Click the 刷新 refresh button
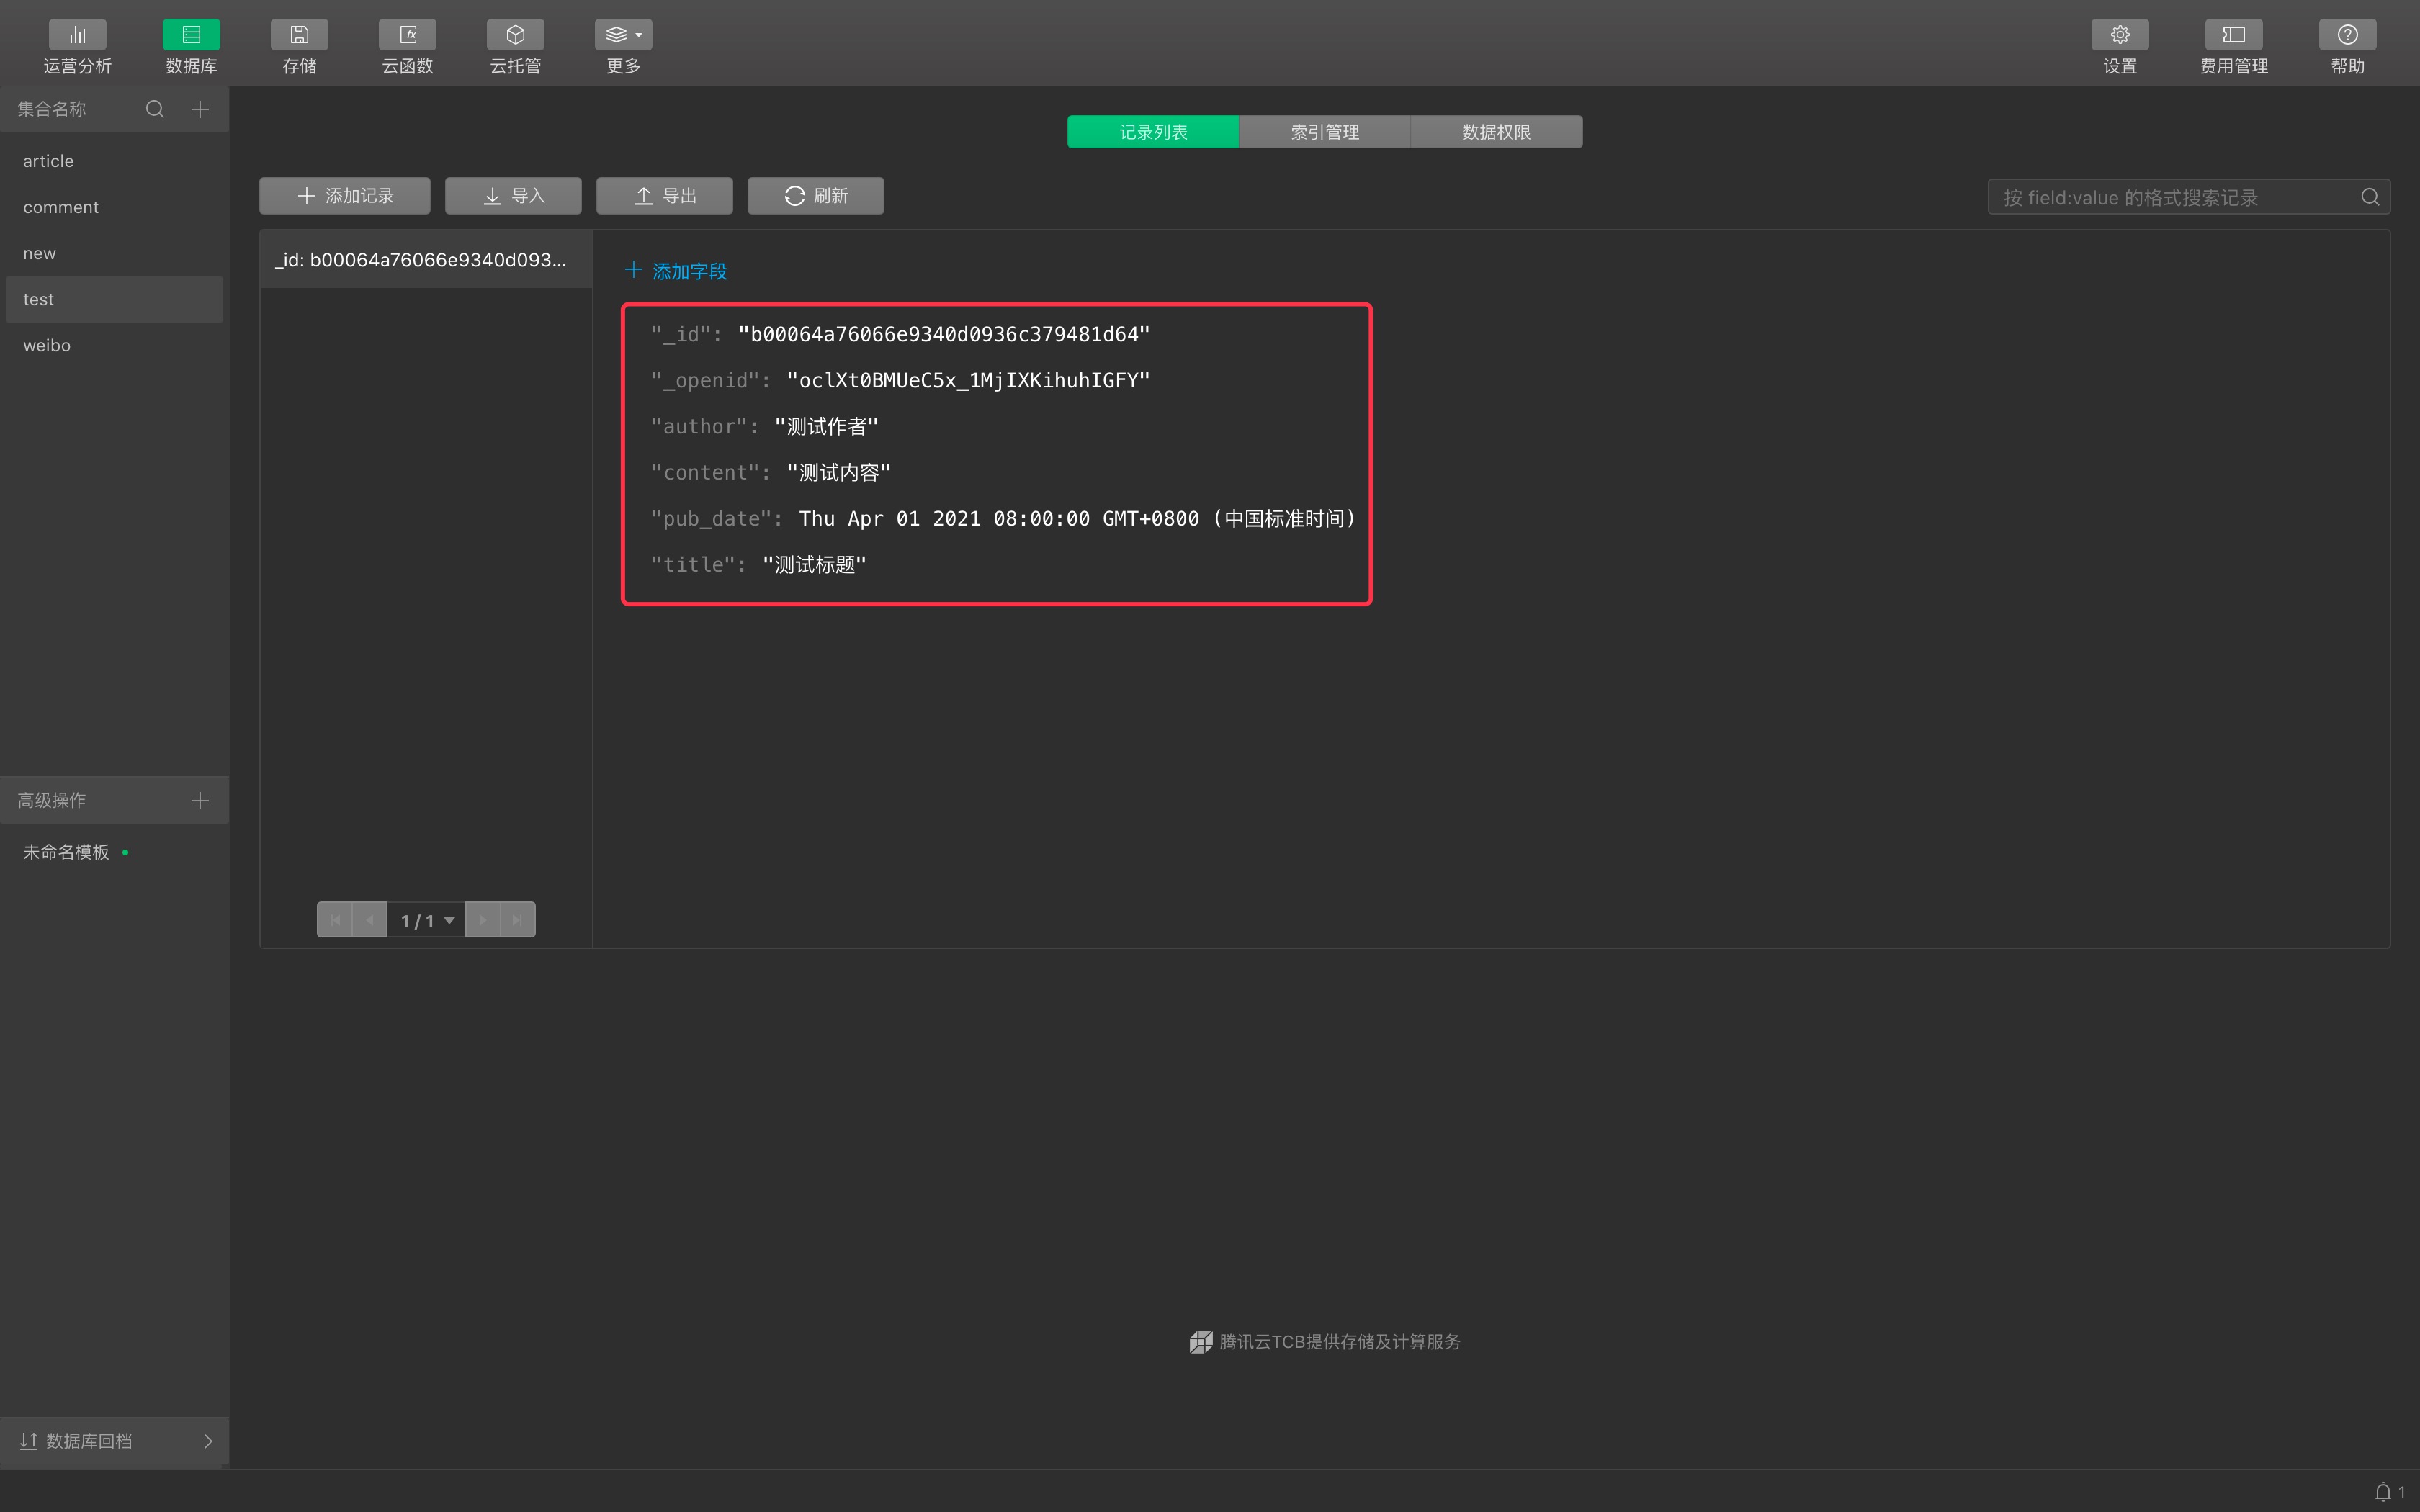This screenshot has height=1512, width=2420. (815, 196)
